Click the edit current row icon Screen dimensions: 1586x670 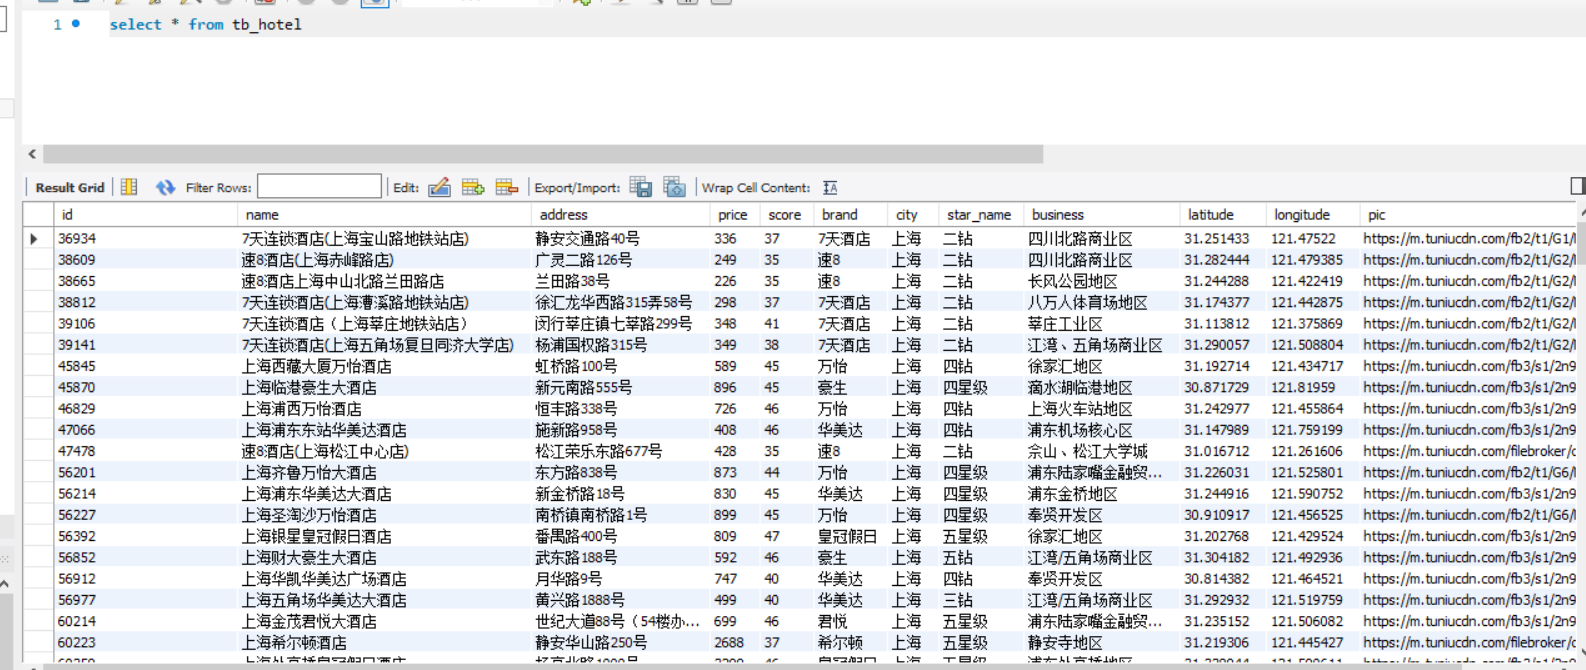click(439, 187)
